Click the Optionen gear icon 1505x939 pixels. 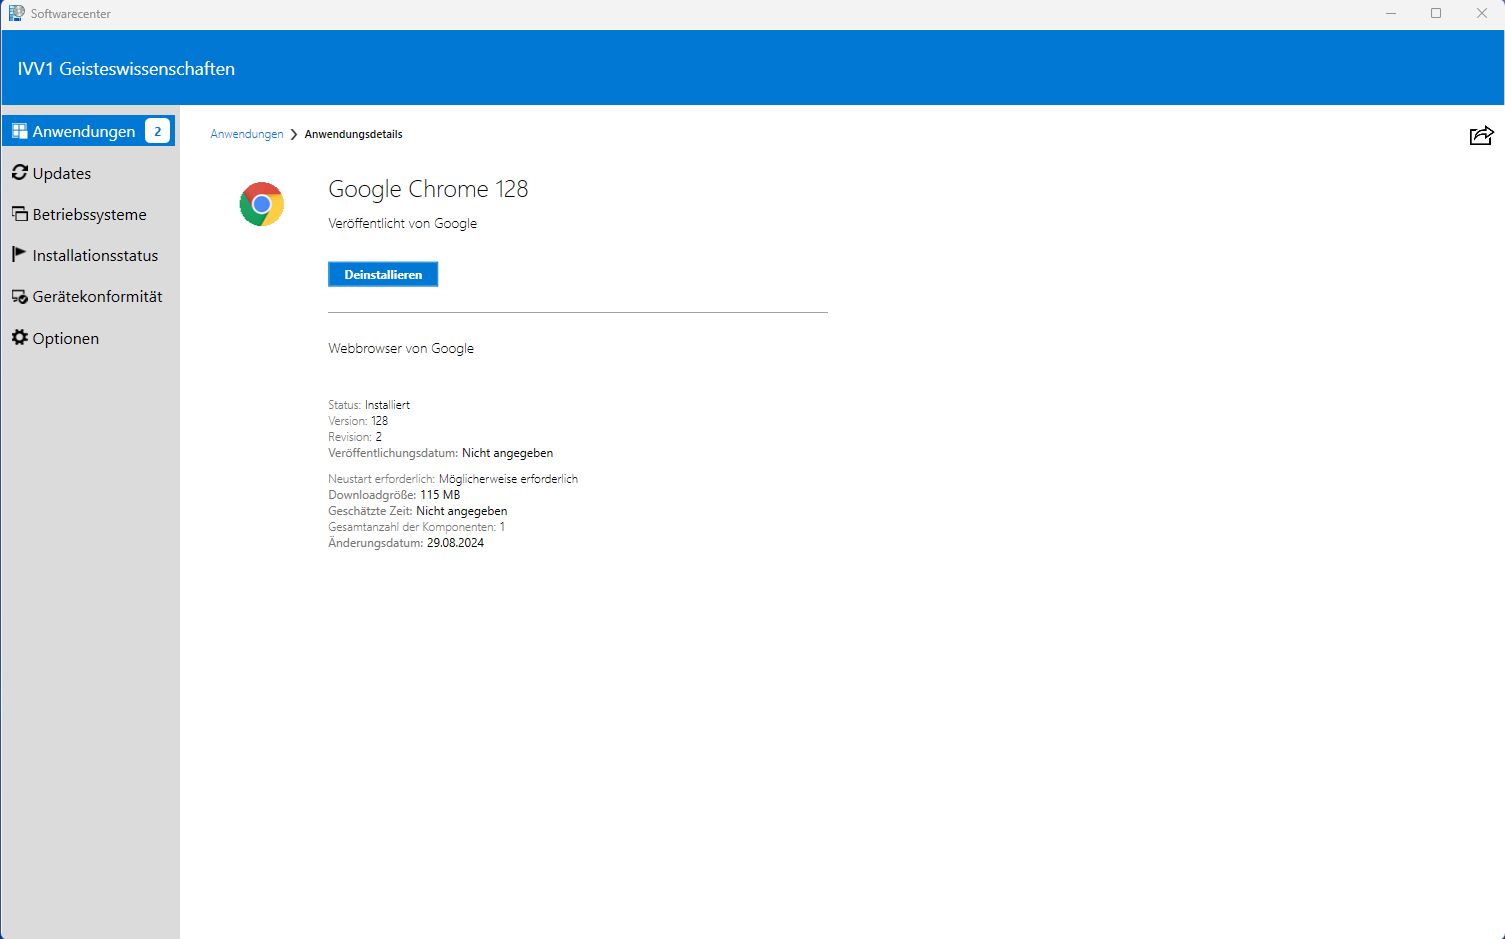point(19,338)
